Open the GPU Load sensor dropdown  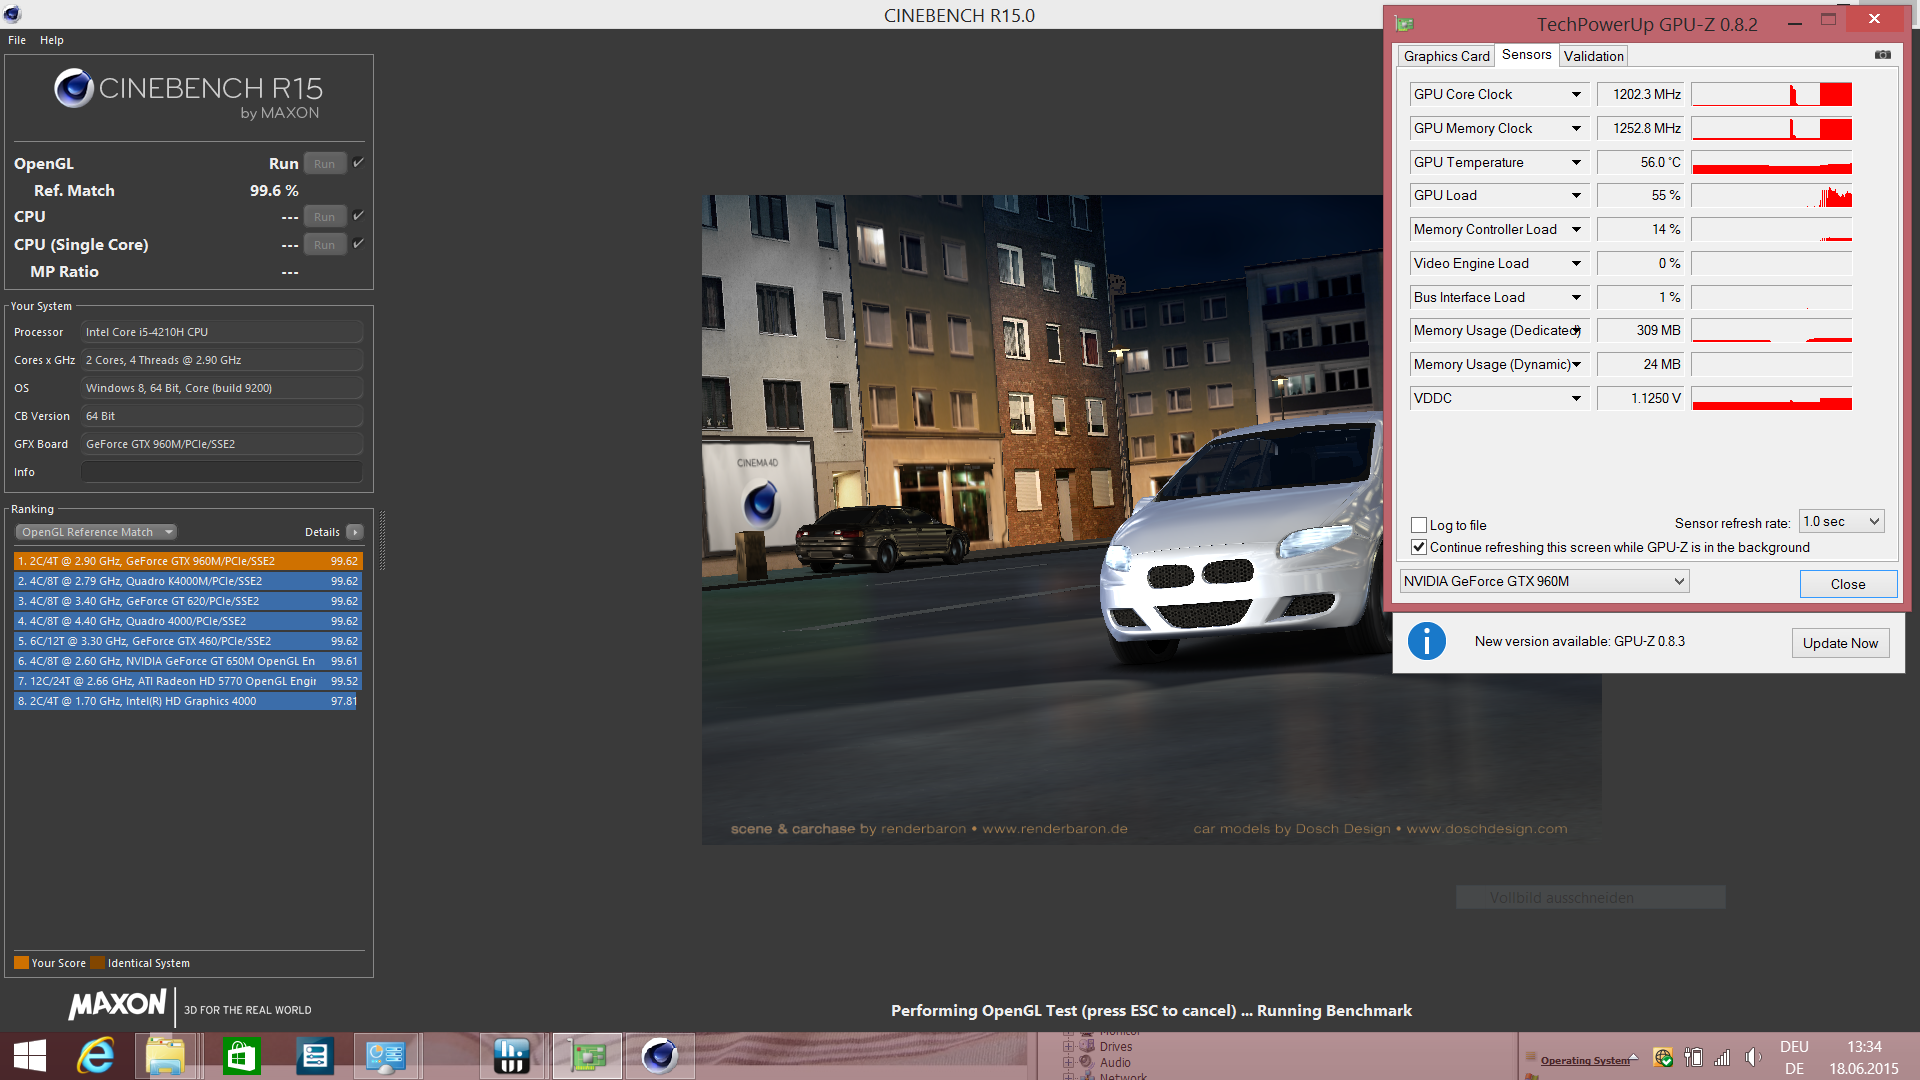coord(1576,195)
